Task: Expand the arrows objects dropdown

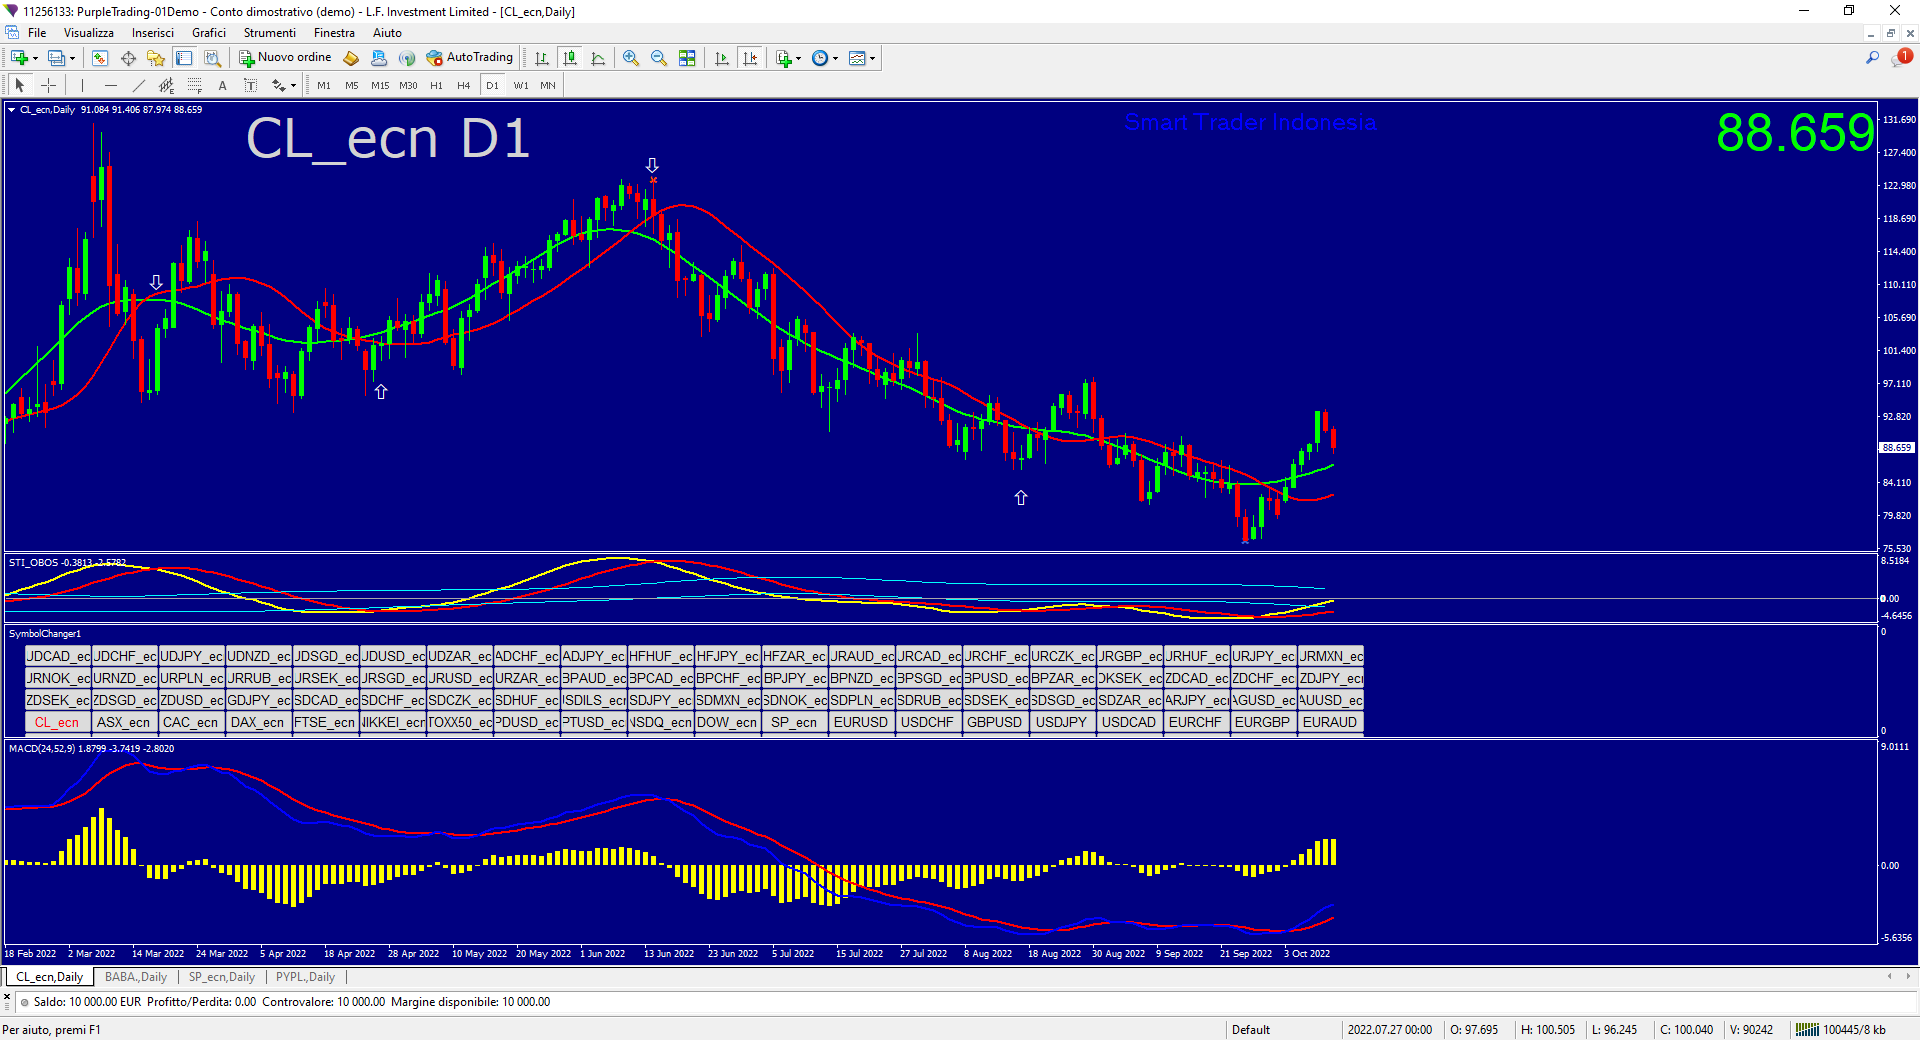Action: 293,85
